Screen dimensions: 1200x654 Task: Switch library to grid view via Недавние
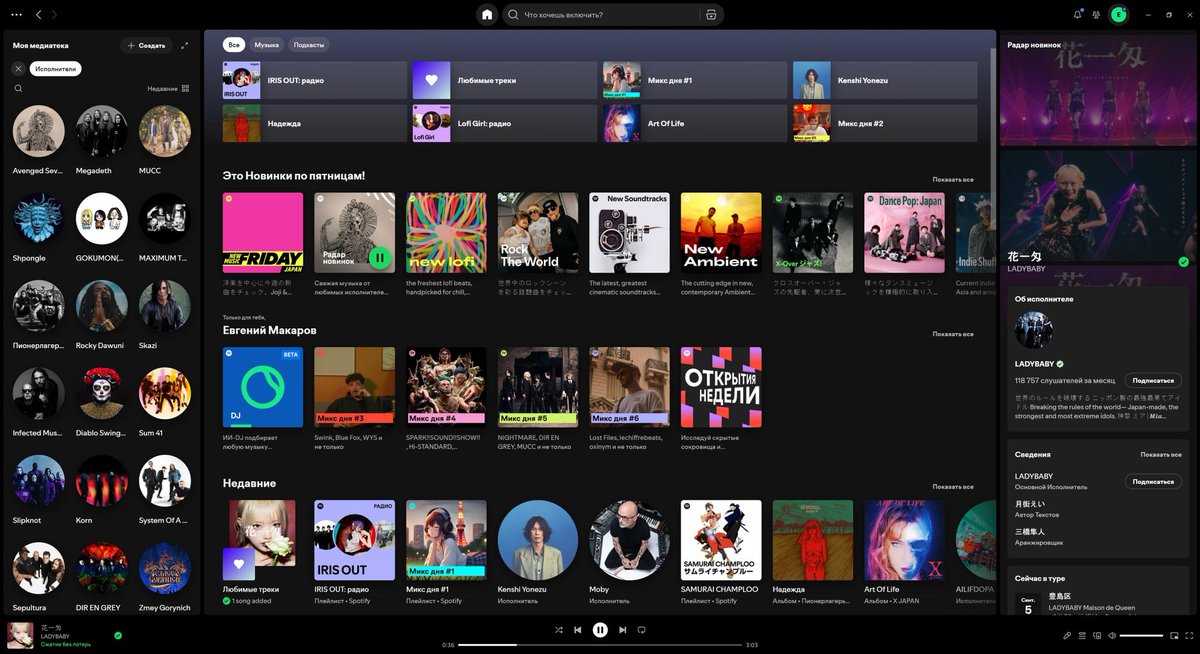pos(168,88)
